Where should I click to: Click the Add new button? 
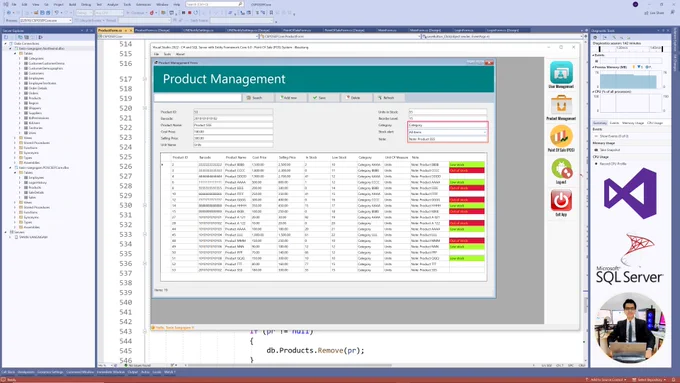291,98
